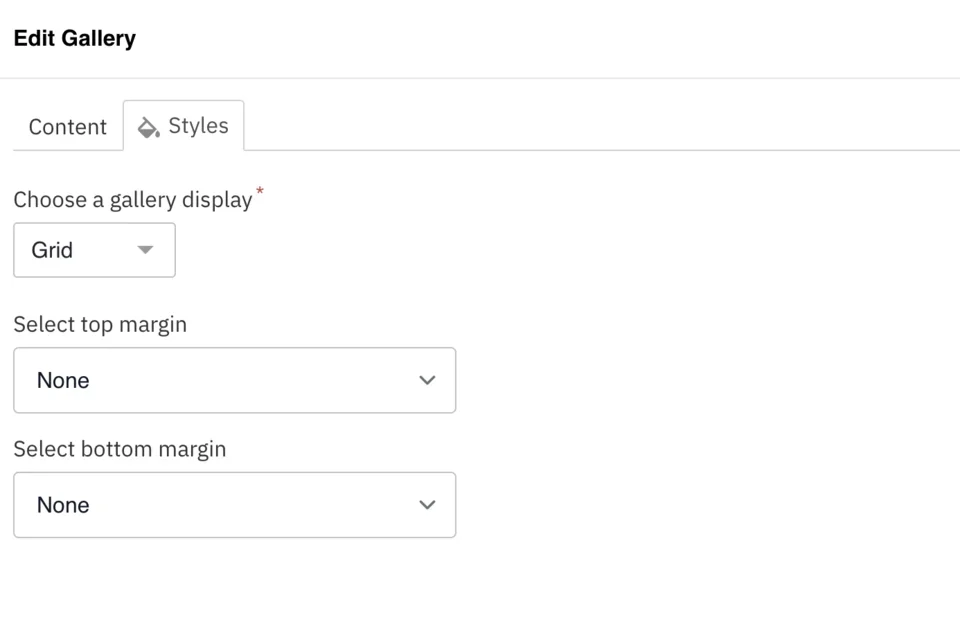Click the None value in bottom margin field
960x640 pixels.
(x=63, y=505)
